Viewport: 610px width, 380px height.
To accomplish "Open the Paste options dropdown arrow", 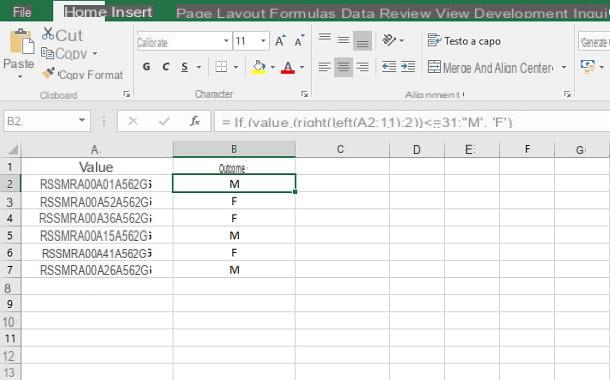I will coord(19,77).
